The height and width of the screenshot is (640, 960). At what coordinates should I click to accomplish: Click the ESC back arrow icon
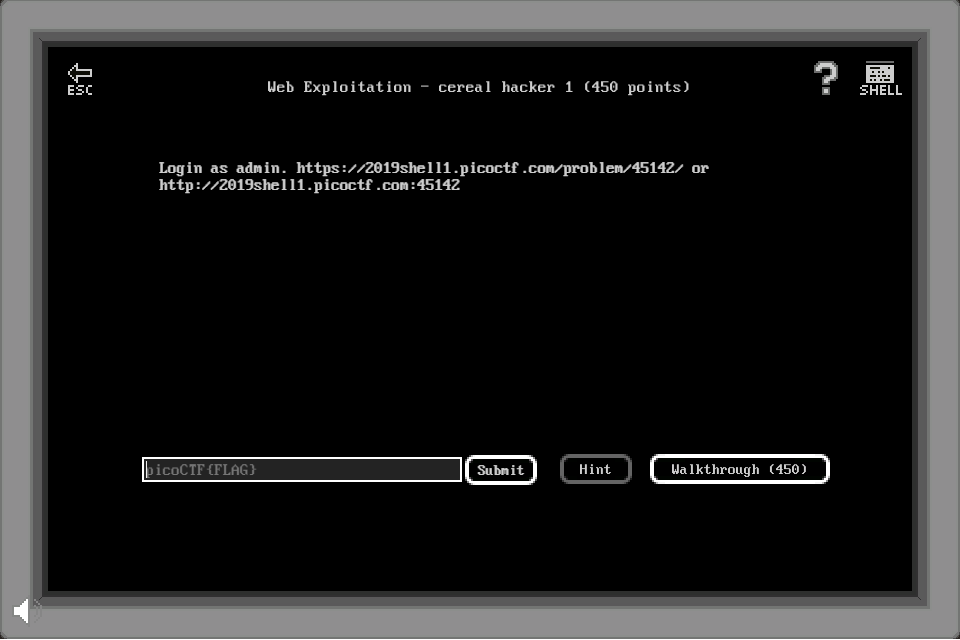coord(80,79)
